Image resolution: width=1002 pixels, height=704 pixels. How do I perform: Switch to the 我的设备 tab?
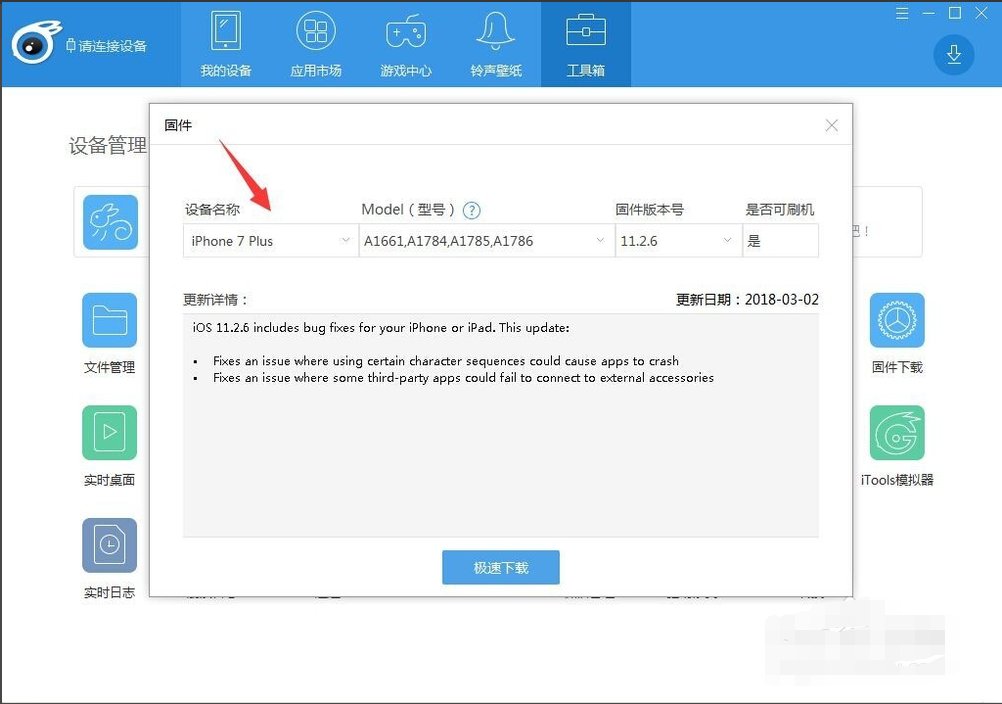(x=225, y=43)
